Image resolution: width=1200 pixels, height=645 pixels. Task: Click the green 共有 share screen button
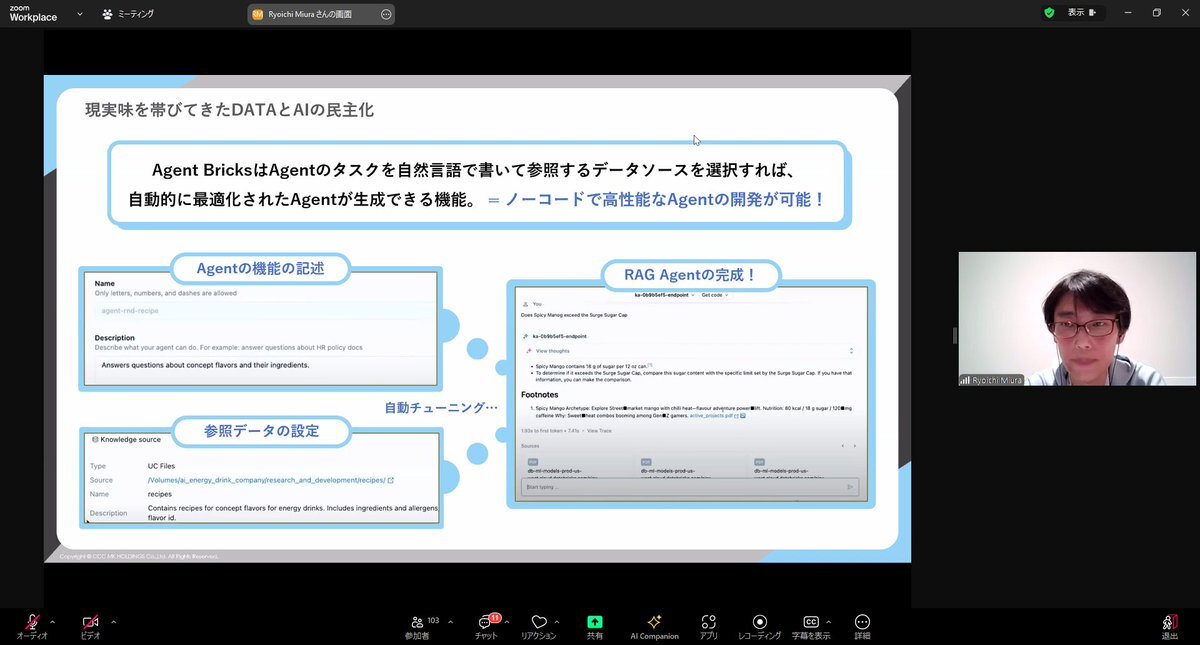click(595, 622)
